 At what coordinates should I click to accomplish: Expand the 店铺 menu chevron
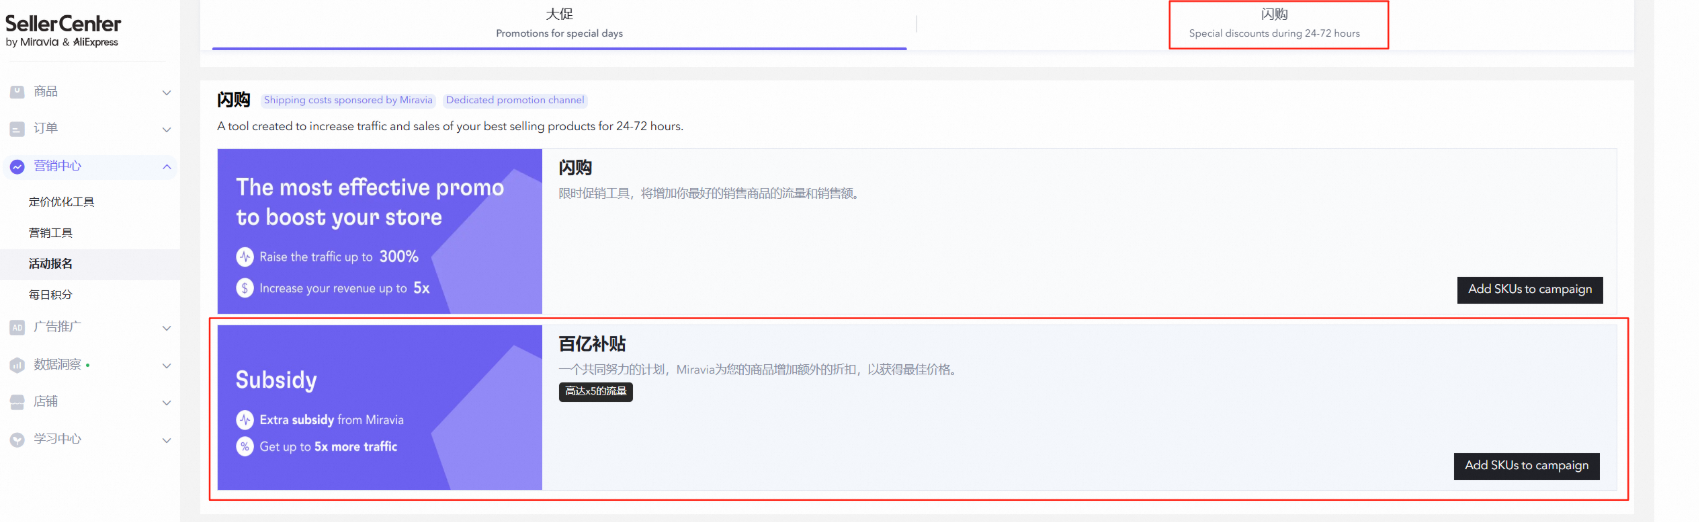click(166, 402)
